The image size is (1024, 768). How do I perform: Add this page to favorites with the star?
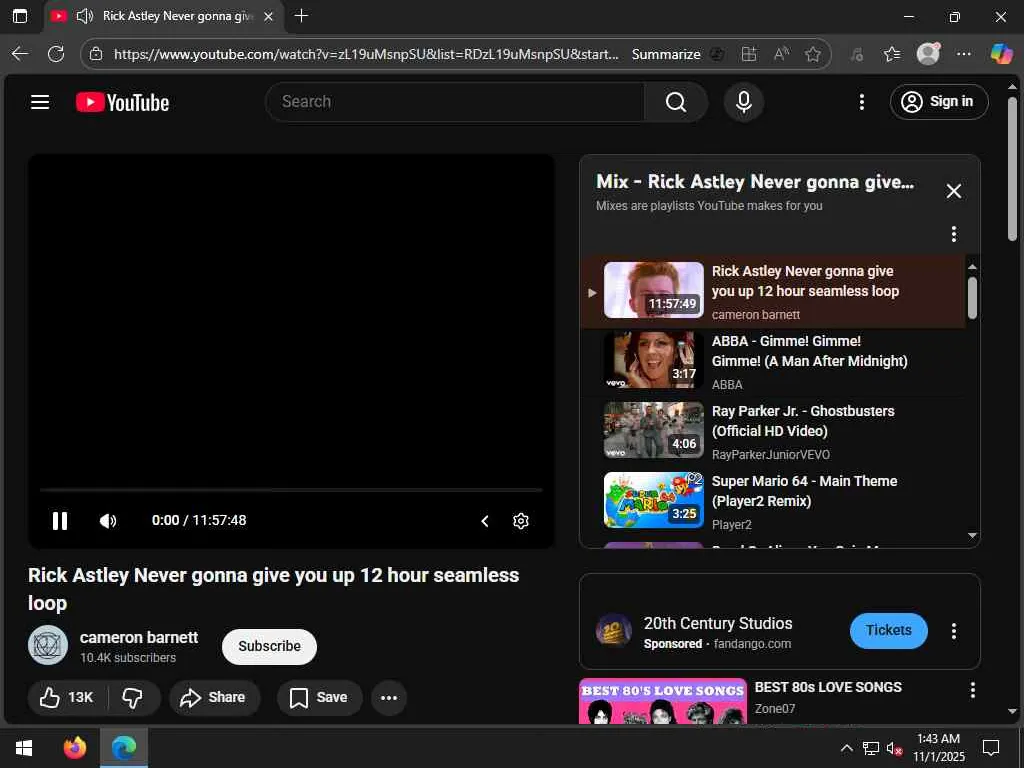point(812,54)
